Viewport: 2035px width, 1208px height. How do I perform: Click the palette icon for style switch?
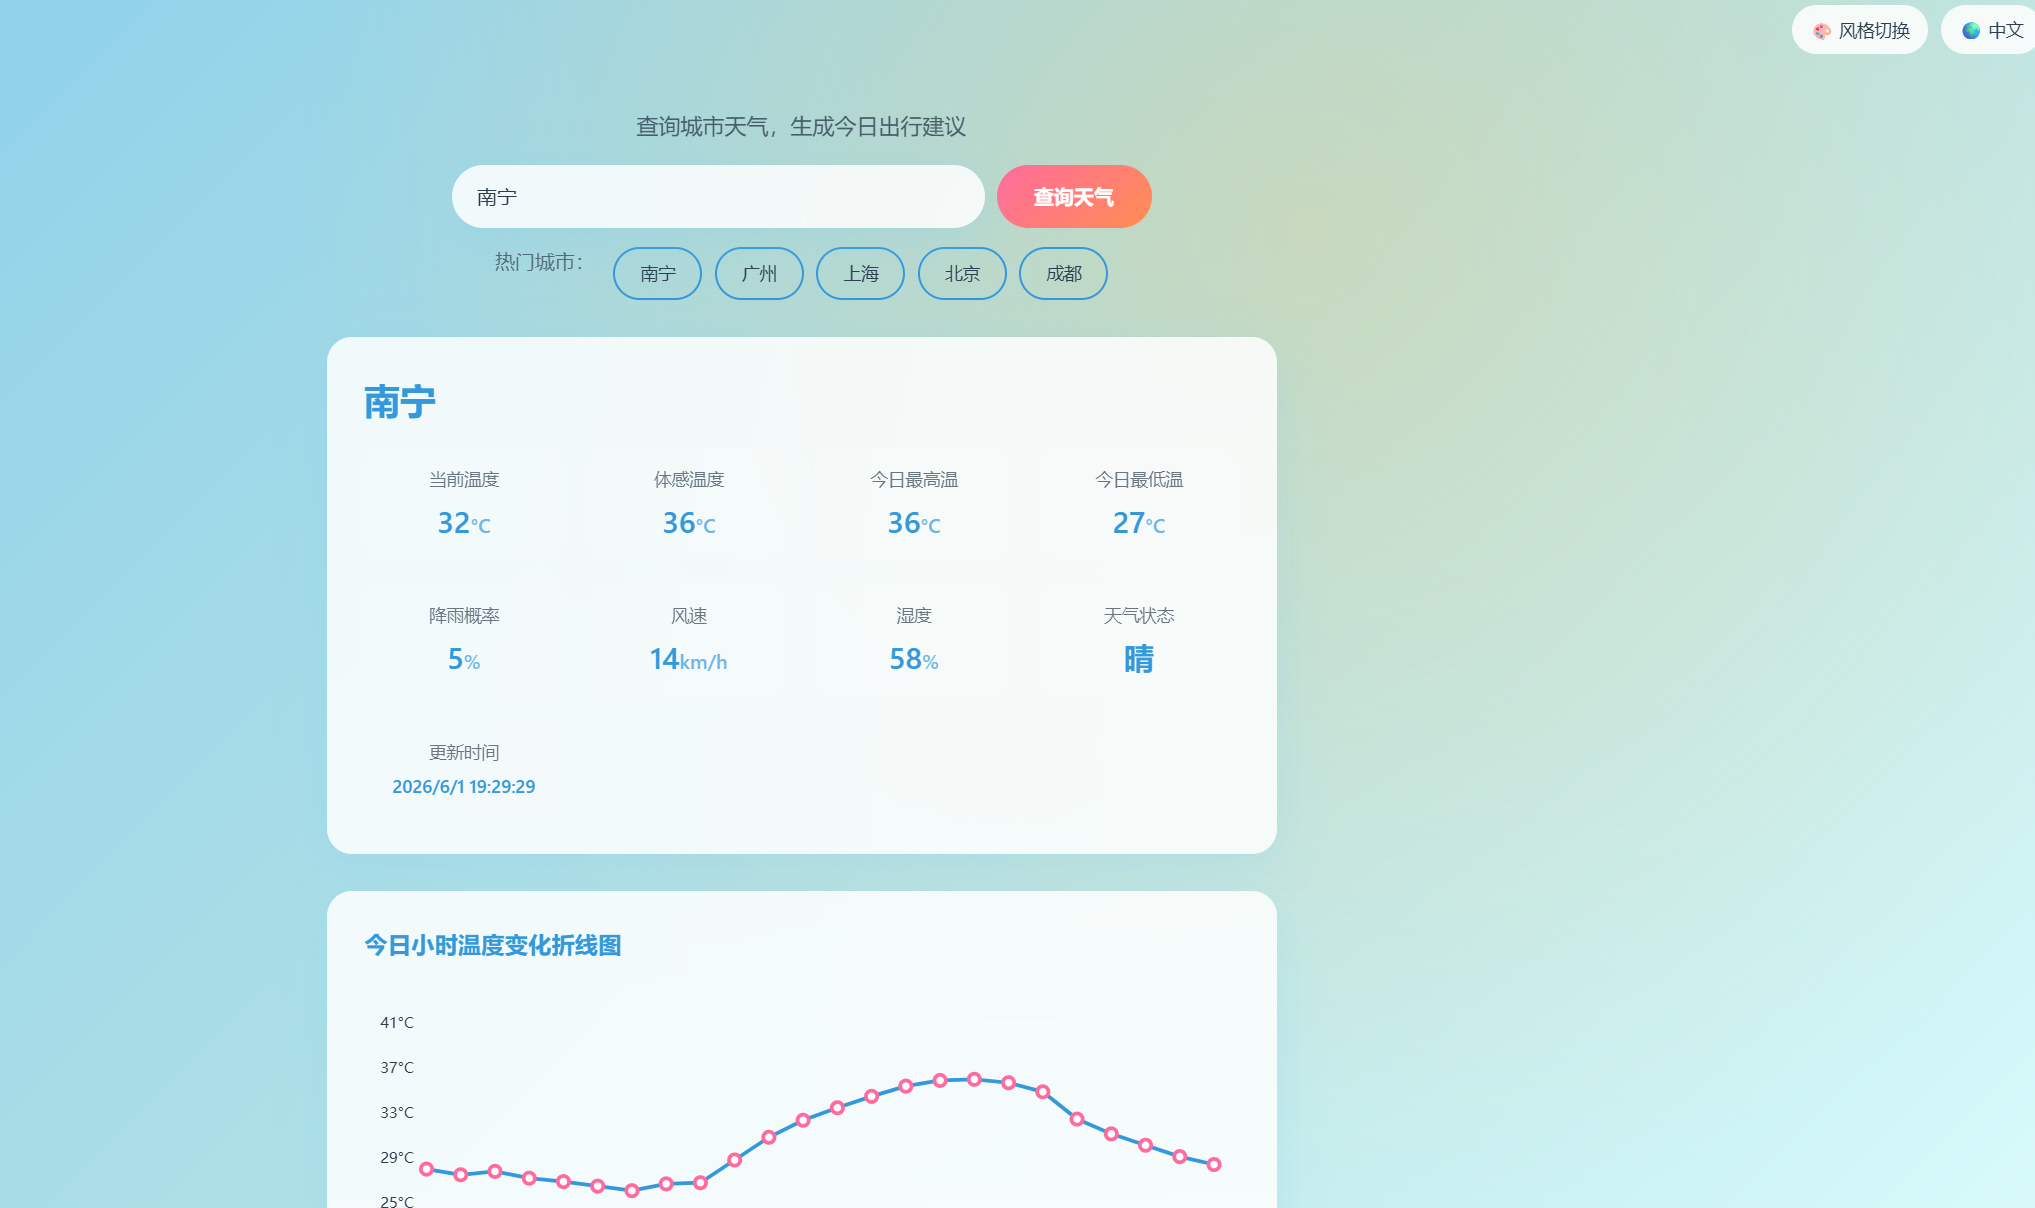click(1822, 31)
